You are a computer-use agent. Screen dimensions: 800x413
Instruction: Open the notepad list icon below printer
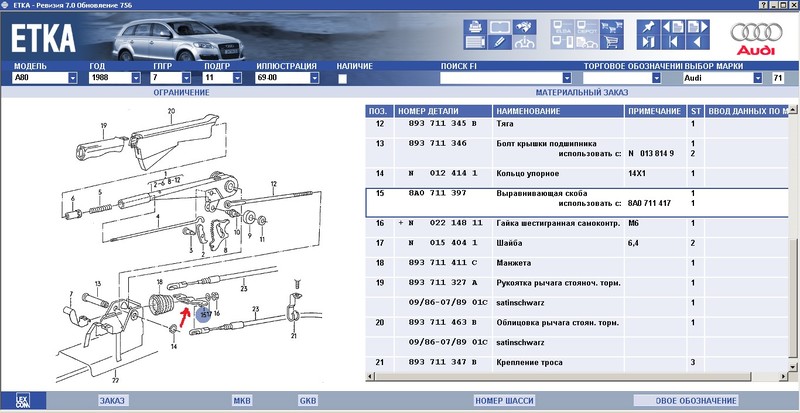point(475,42)
